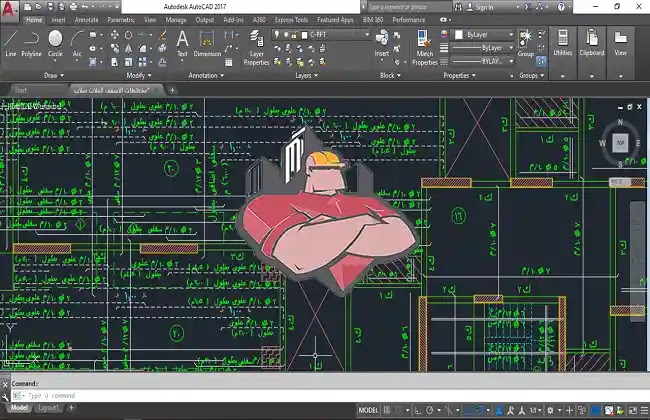
Task: Add a new layout with plus button
Action: coord(71,408)
